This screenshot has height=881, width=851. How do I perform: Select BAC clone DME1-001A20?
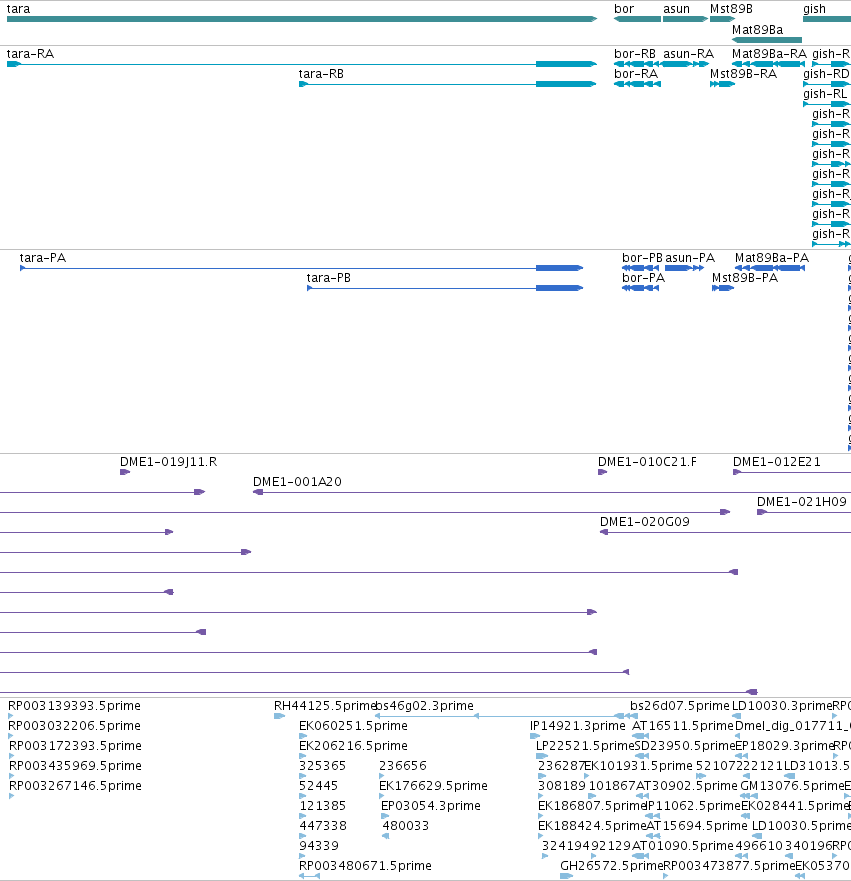tap(552, 492)
